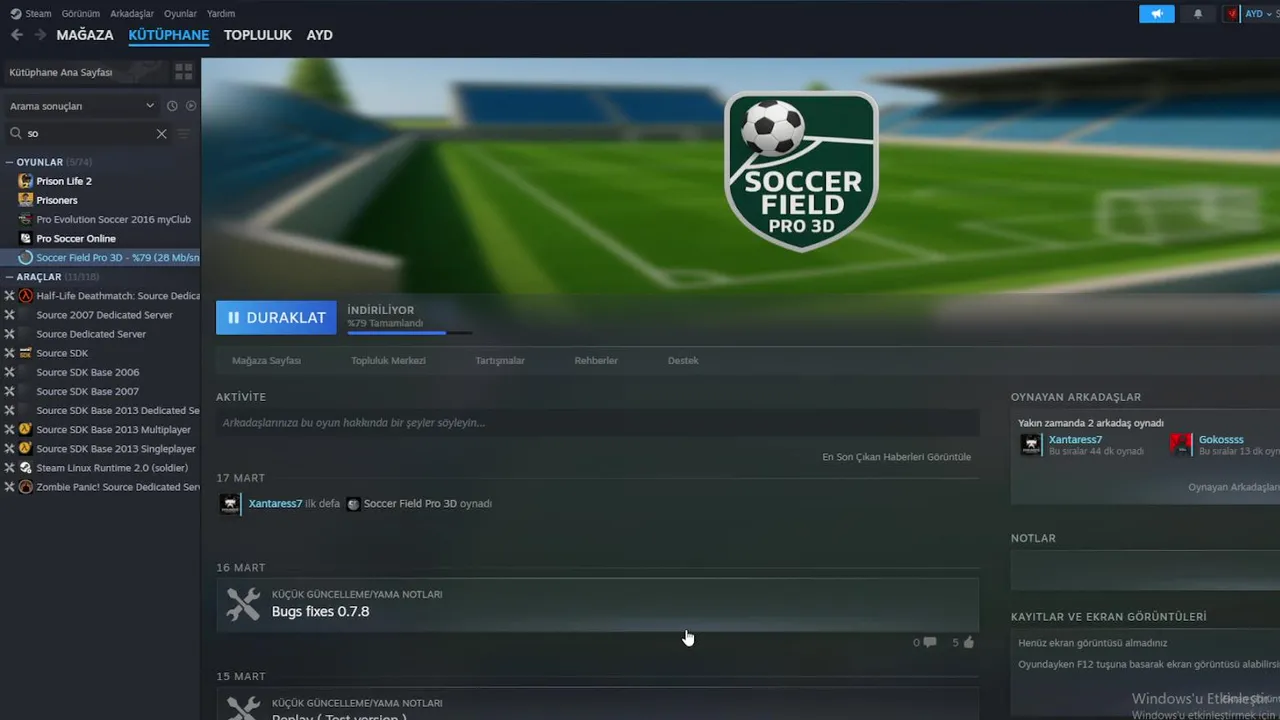Open Xantaress7 profile in activity feed
This screenshot has width=1280, height=720.
coord(275,504)
